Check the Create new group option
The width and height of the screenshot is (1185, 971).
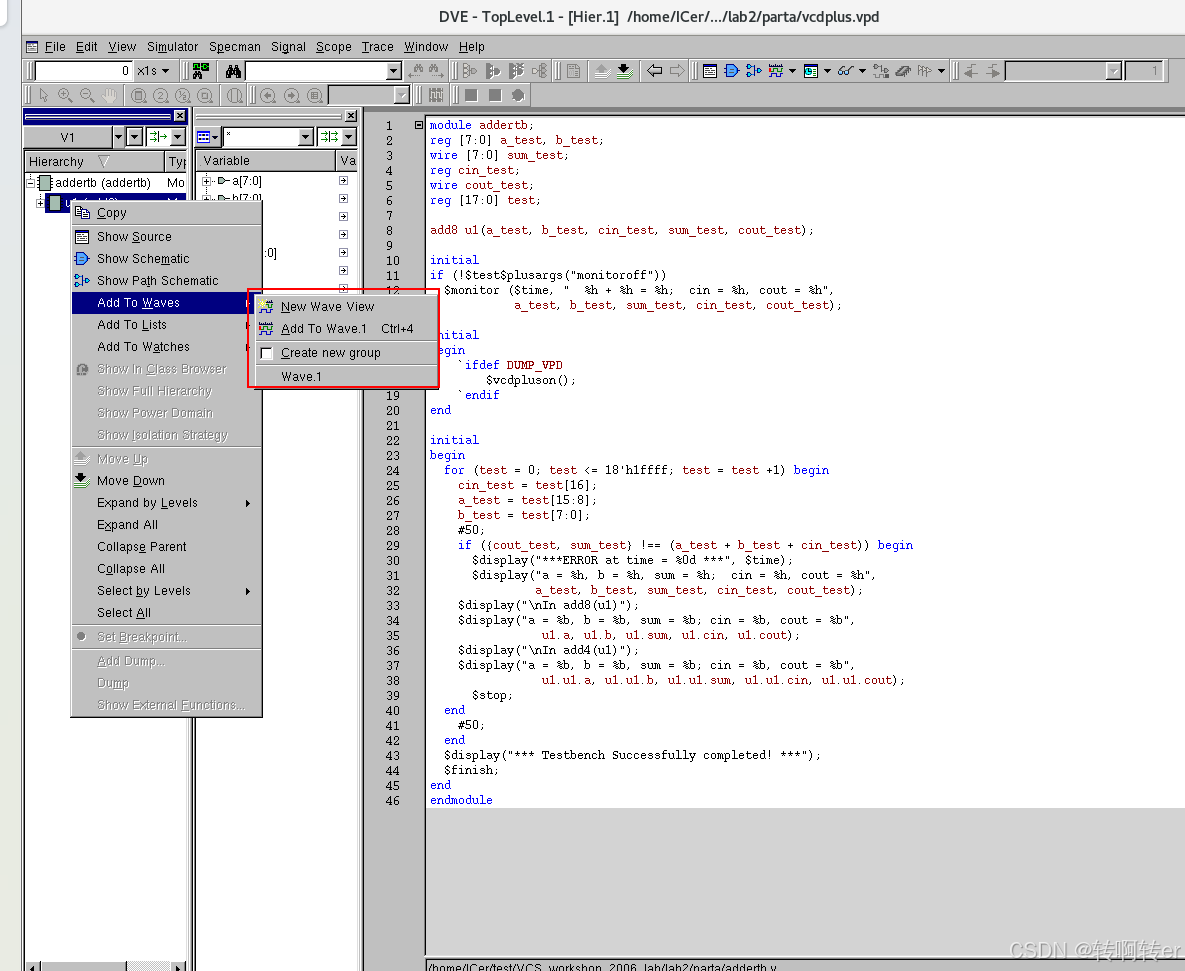(266, 352)
